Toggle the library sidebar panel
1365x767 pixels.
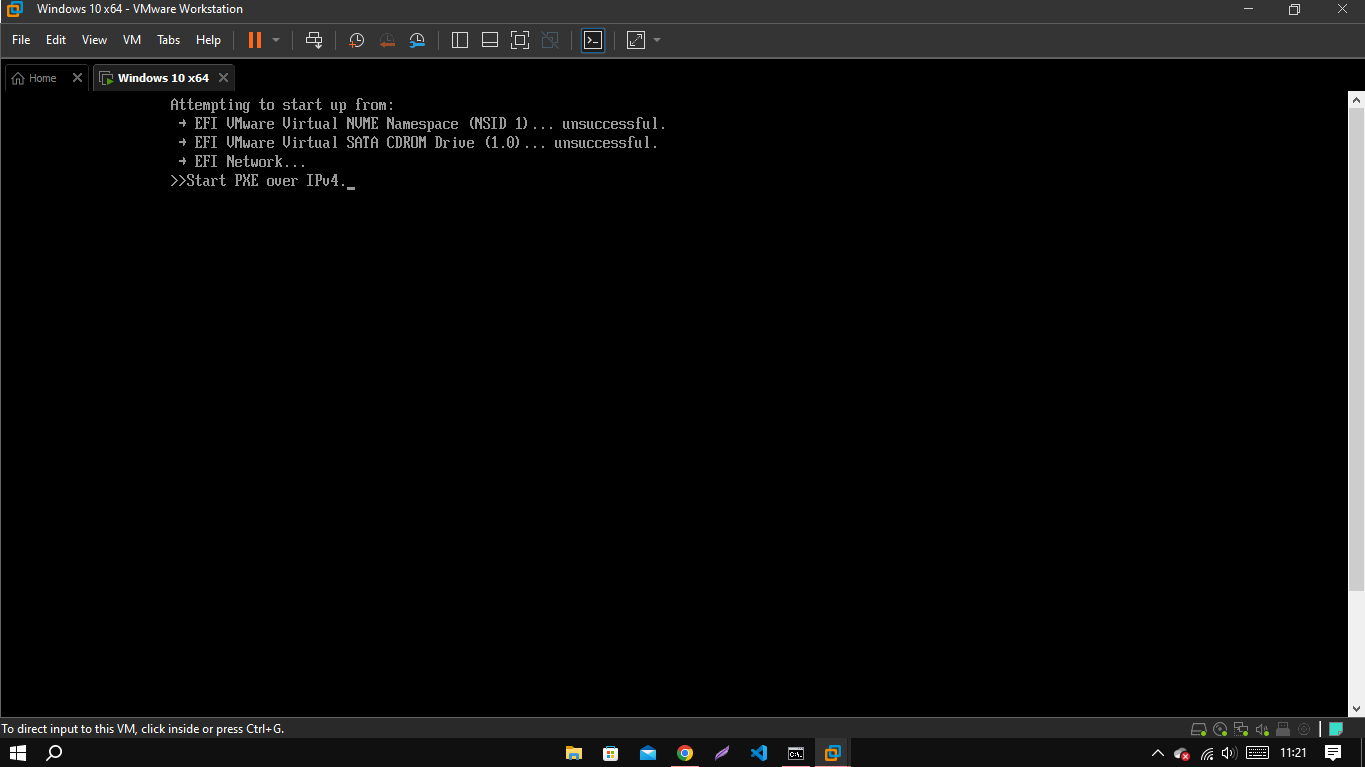click(460, 40)
